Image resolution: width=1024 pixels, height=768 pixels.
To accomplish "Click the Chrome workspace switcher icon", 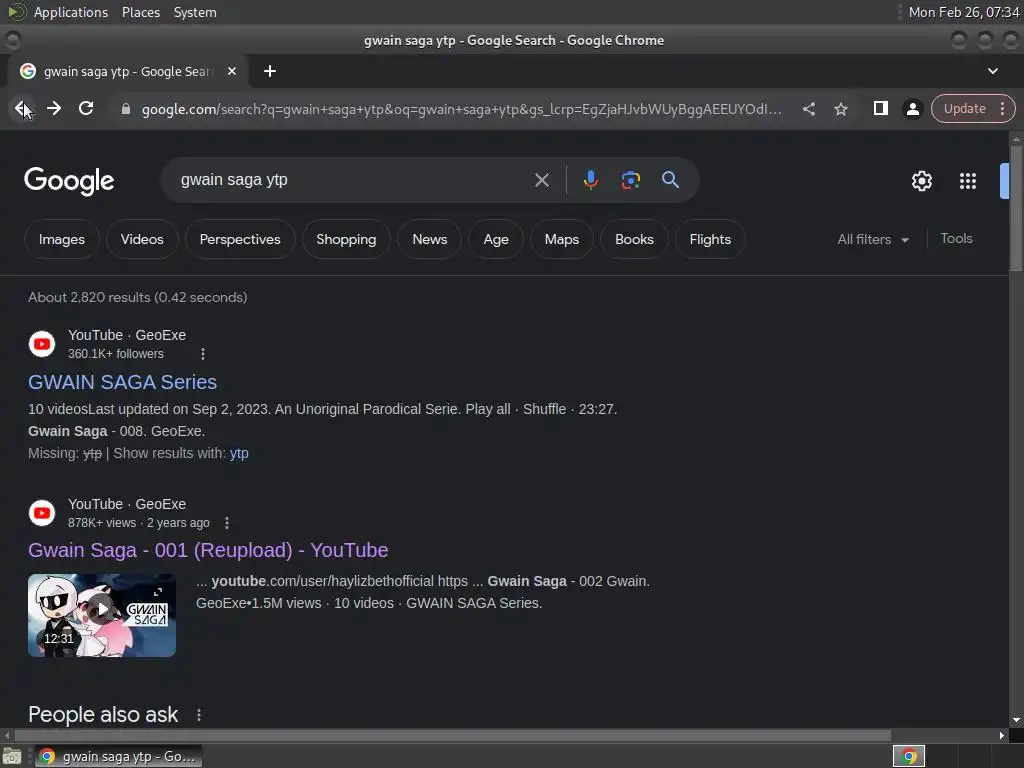I will (x=909, y=756).
